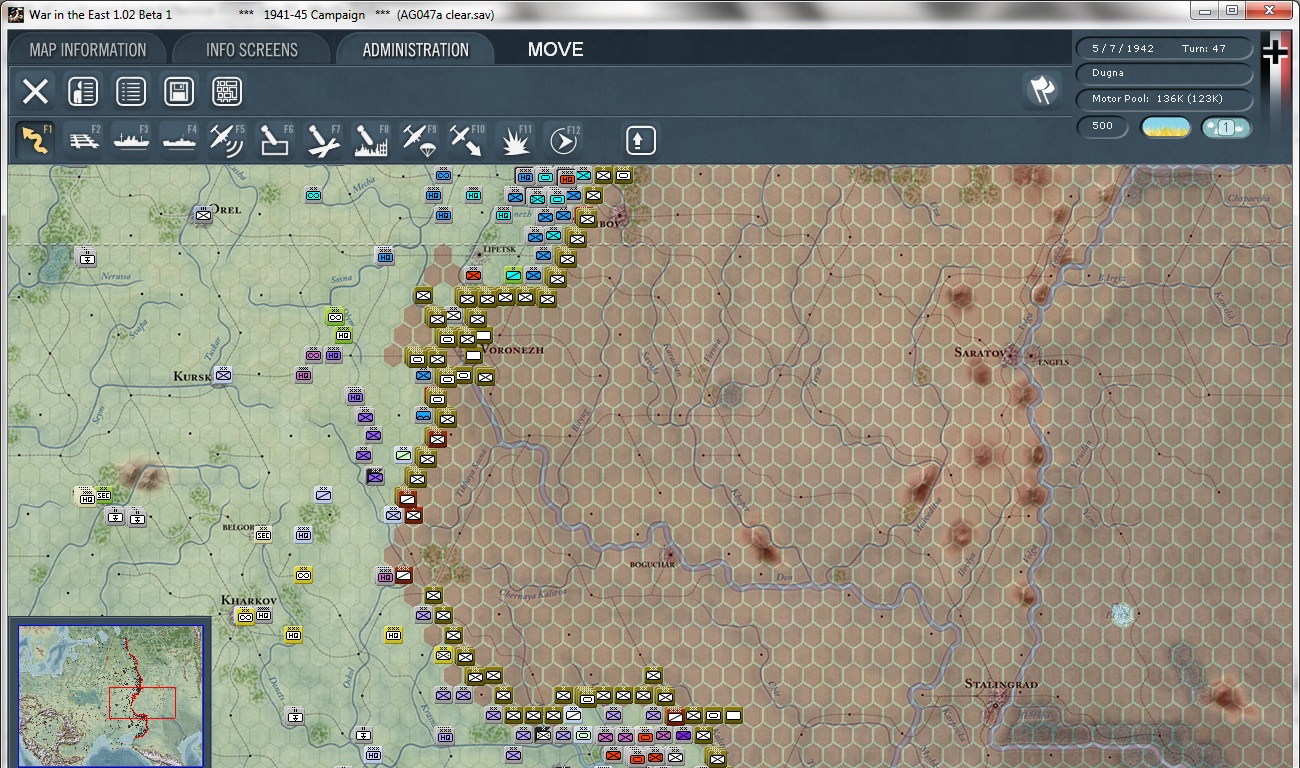Click the F12 end turn arrow icon
The width and height of the screenshot is (1300, 768).
pos(564,141)
